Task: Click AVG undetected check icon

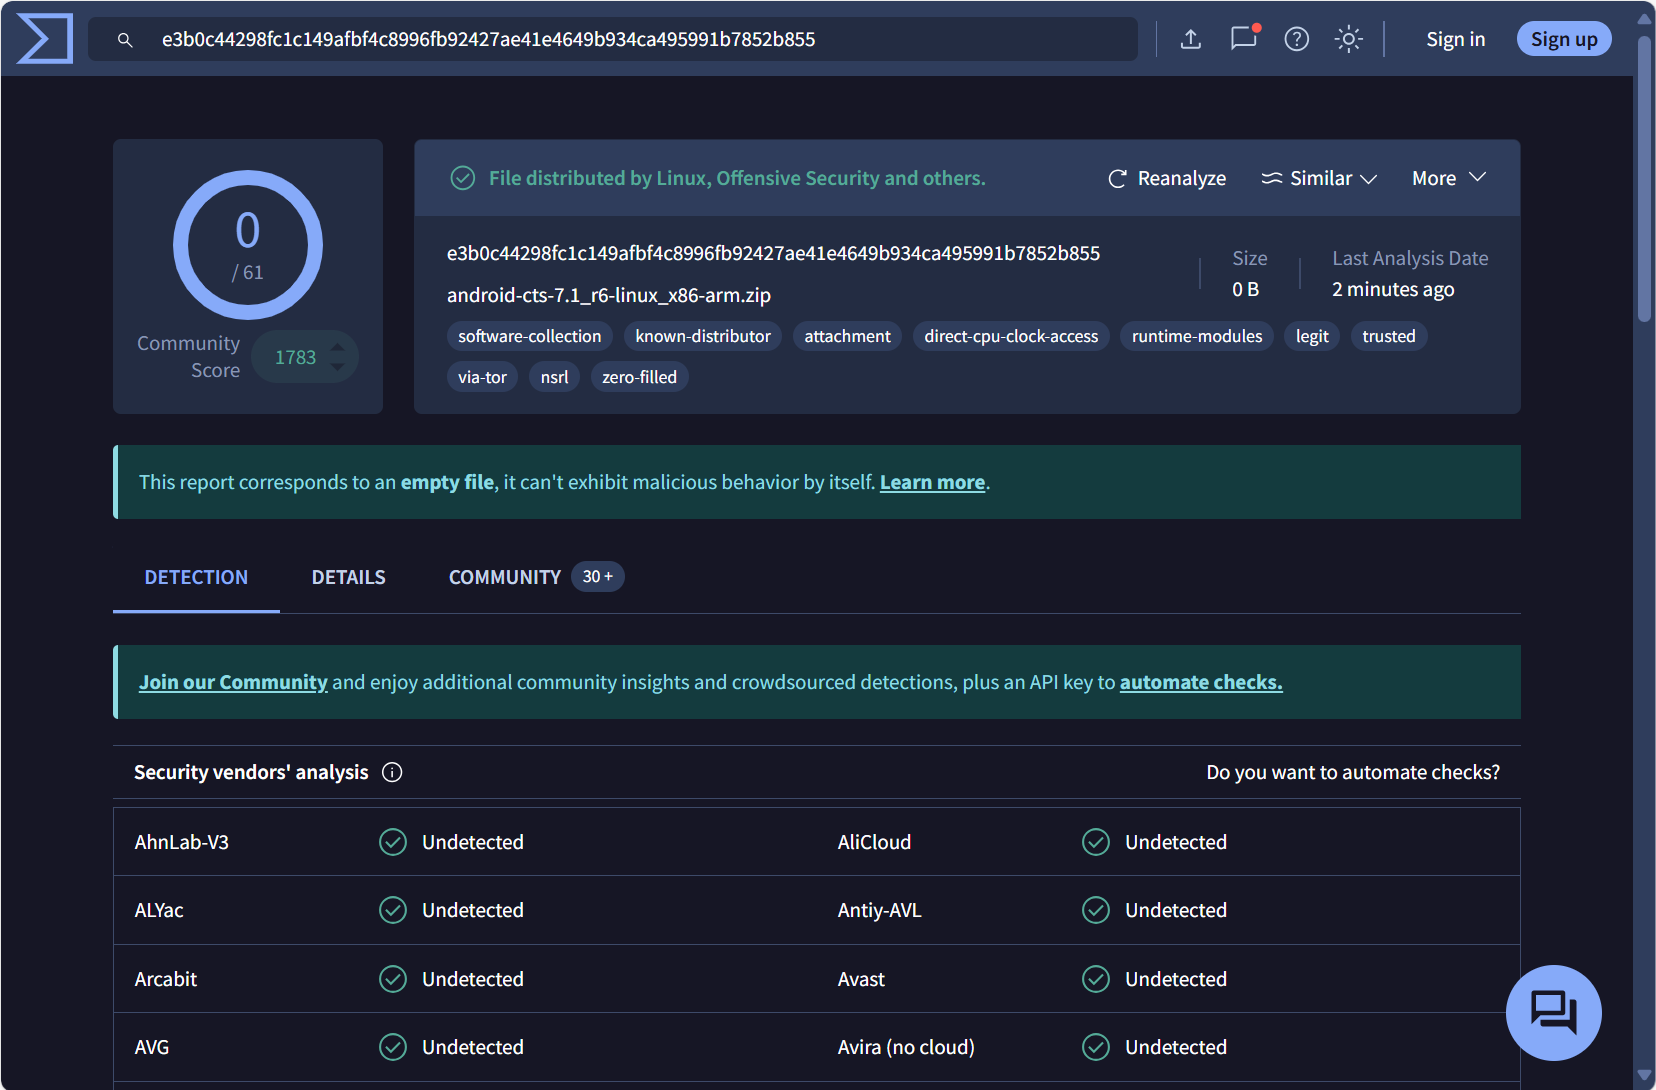Action: point(393,1047)
